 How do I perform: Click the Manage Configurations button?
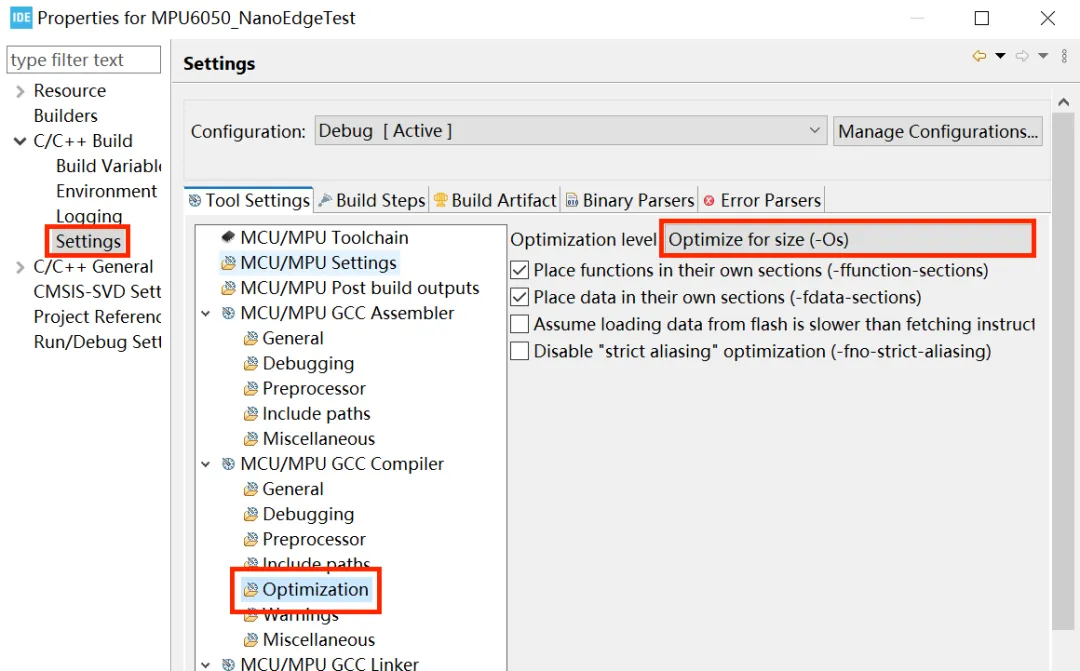coord(937,131)
